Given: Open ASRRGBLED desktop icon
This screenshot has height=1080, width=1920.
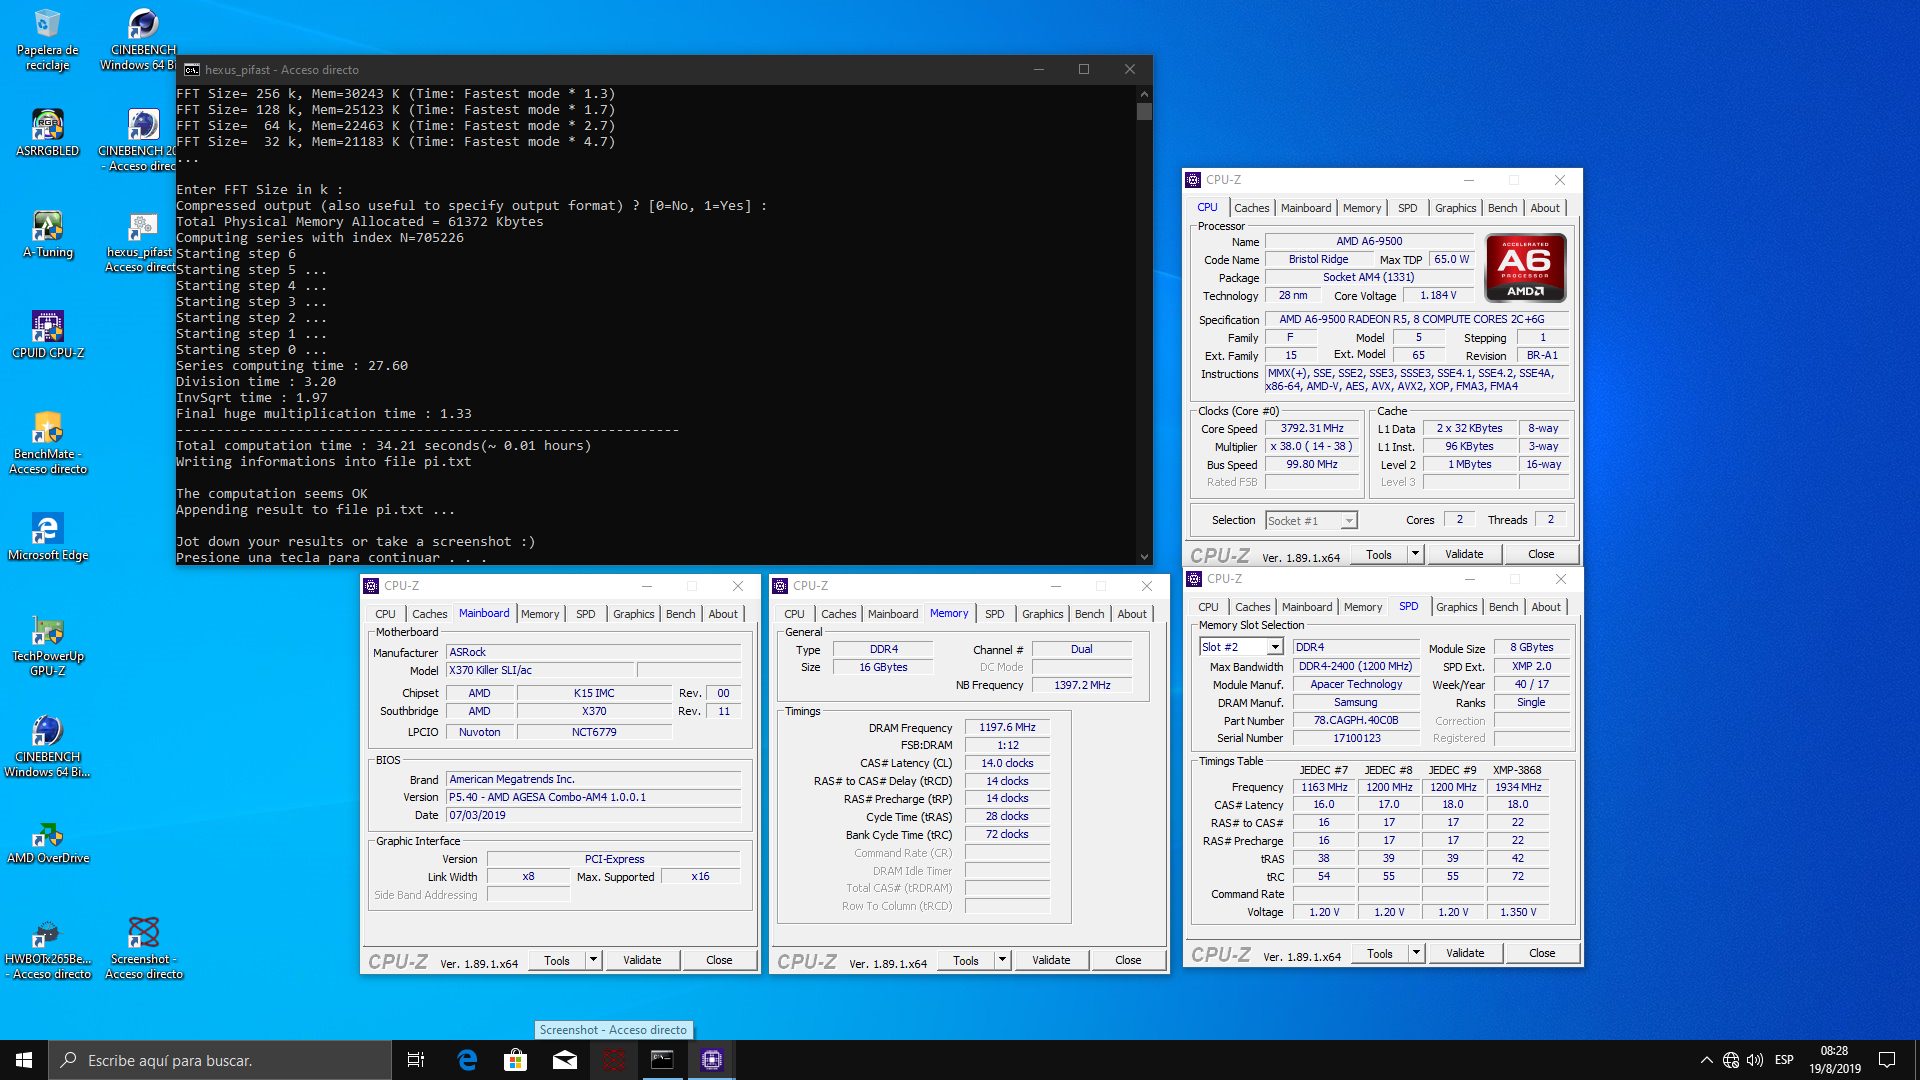Looking at the screenshot, I should click(x=47, y=133).
